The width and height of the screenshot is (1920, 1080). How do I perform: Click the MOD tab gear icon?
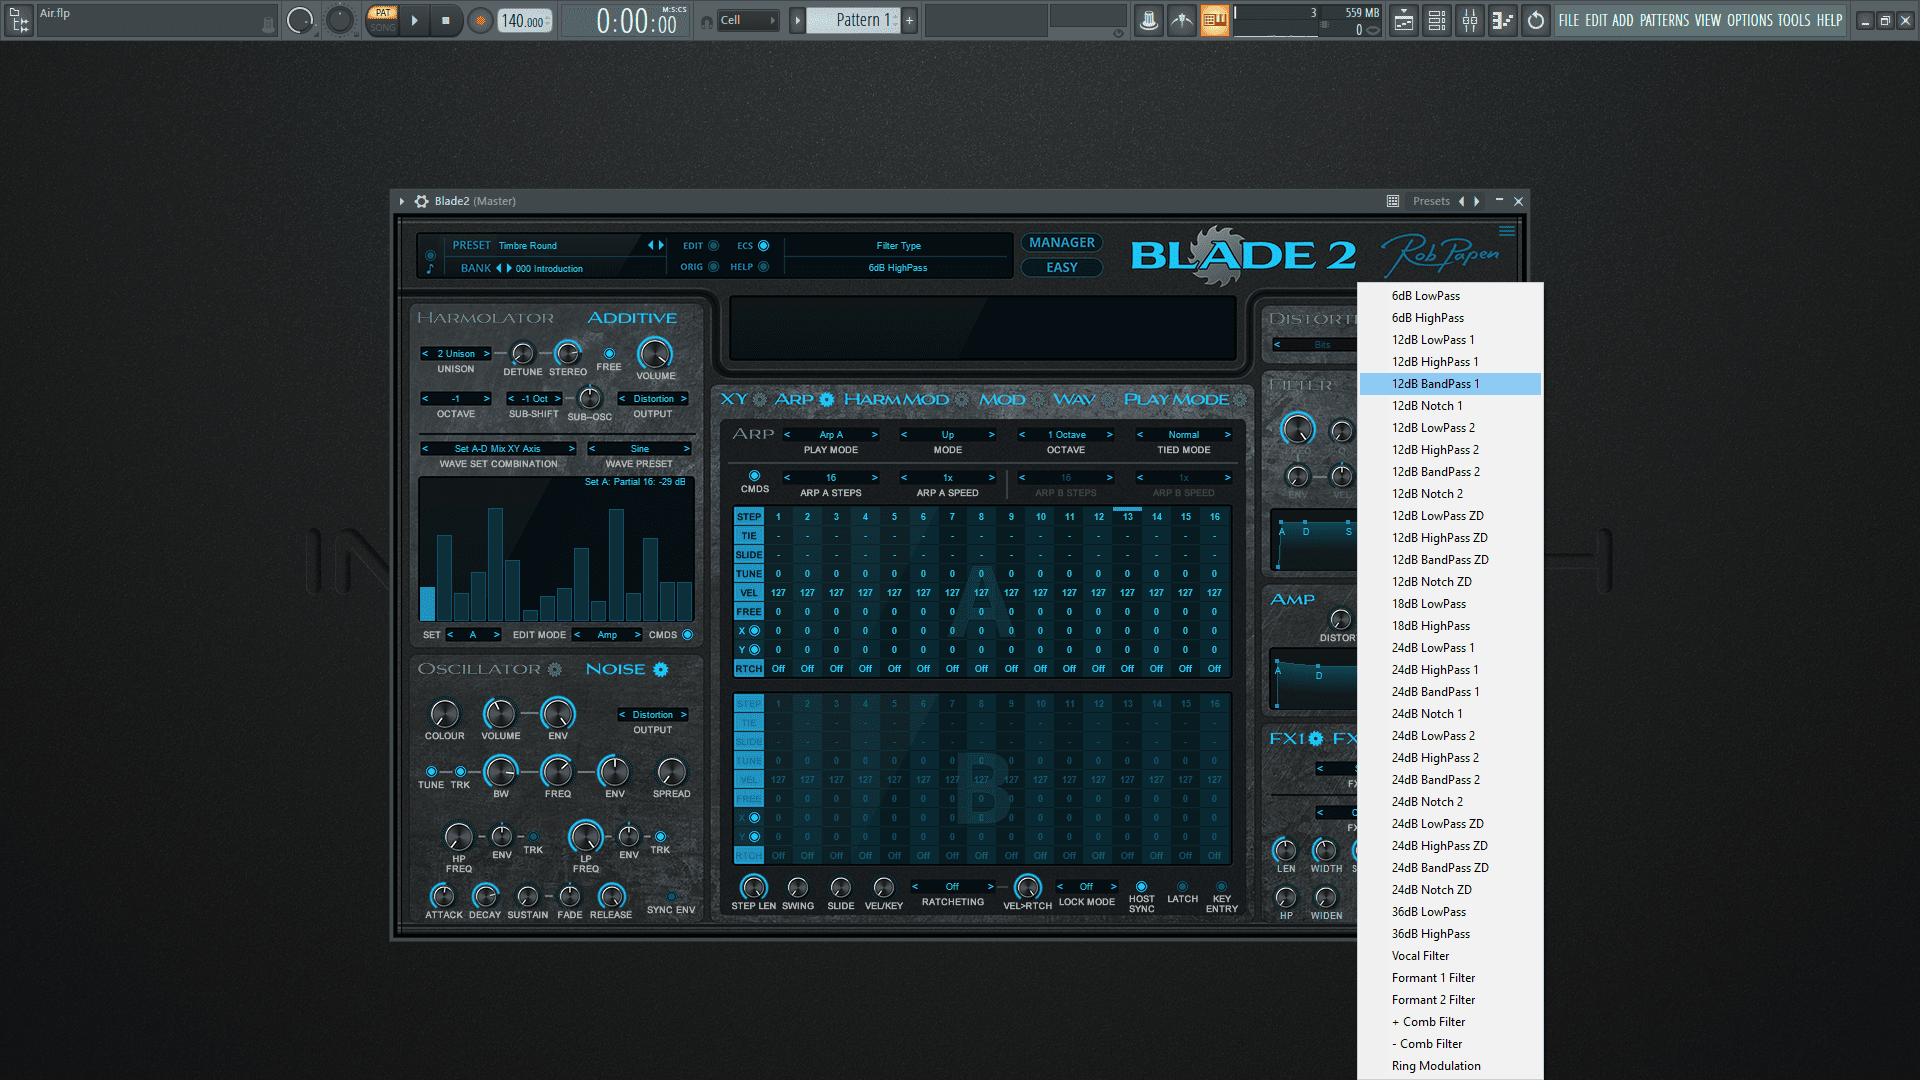point(1038,399)
